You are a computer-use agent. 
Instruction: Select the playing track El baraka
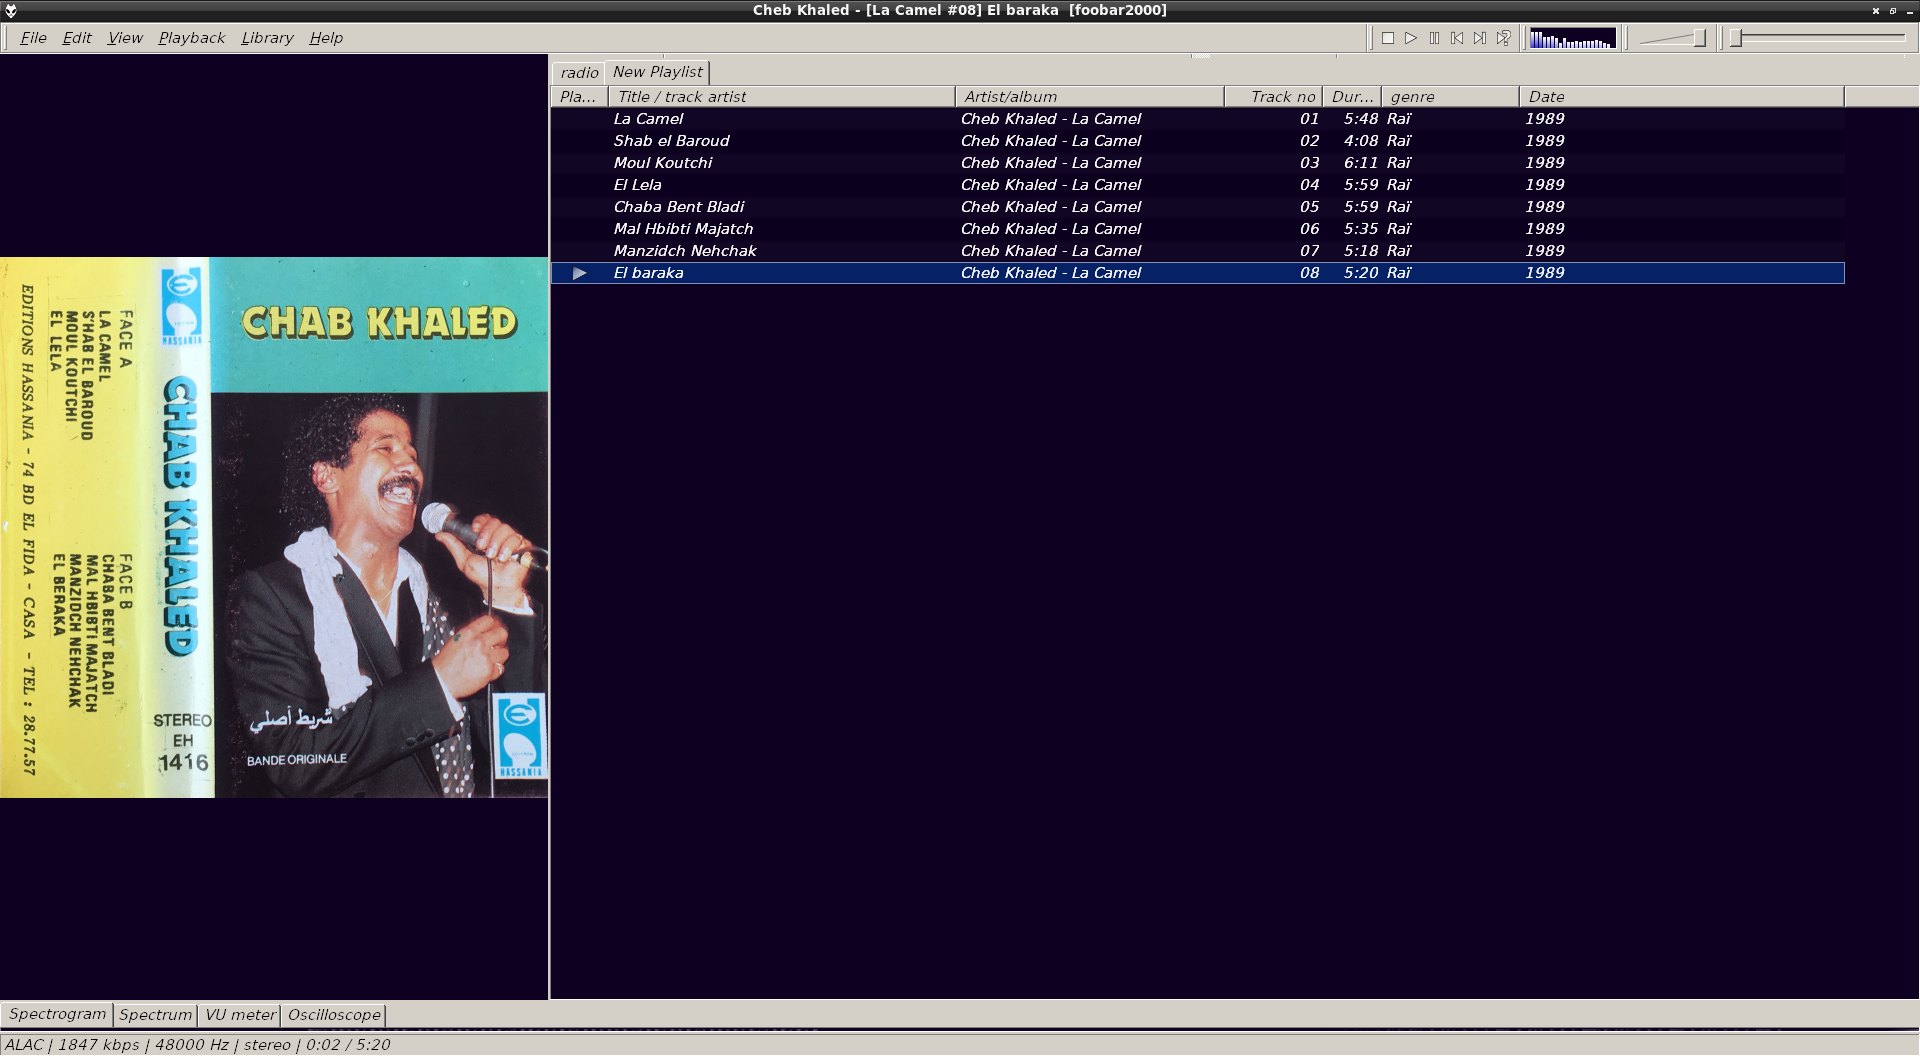coord(1197,273)
